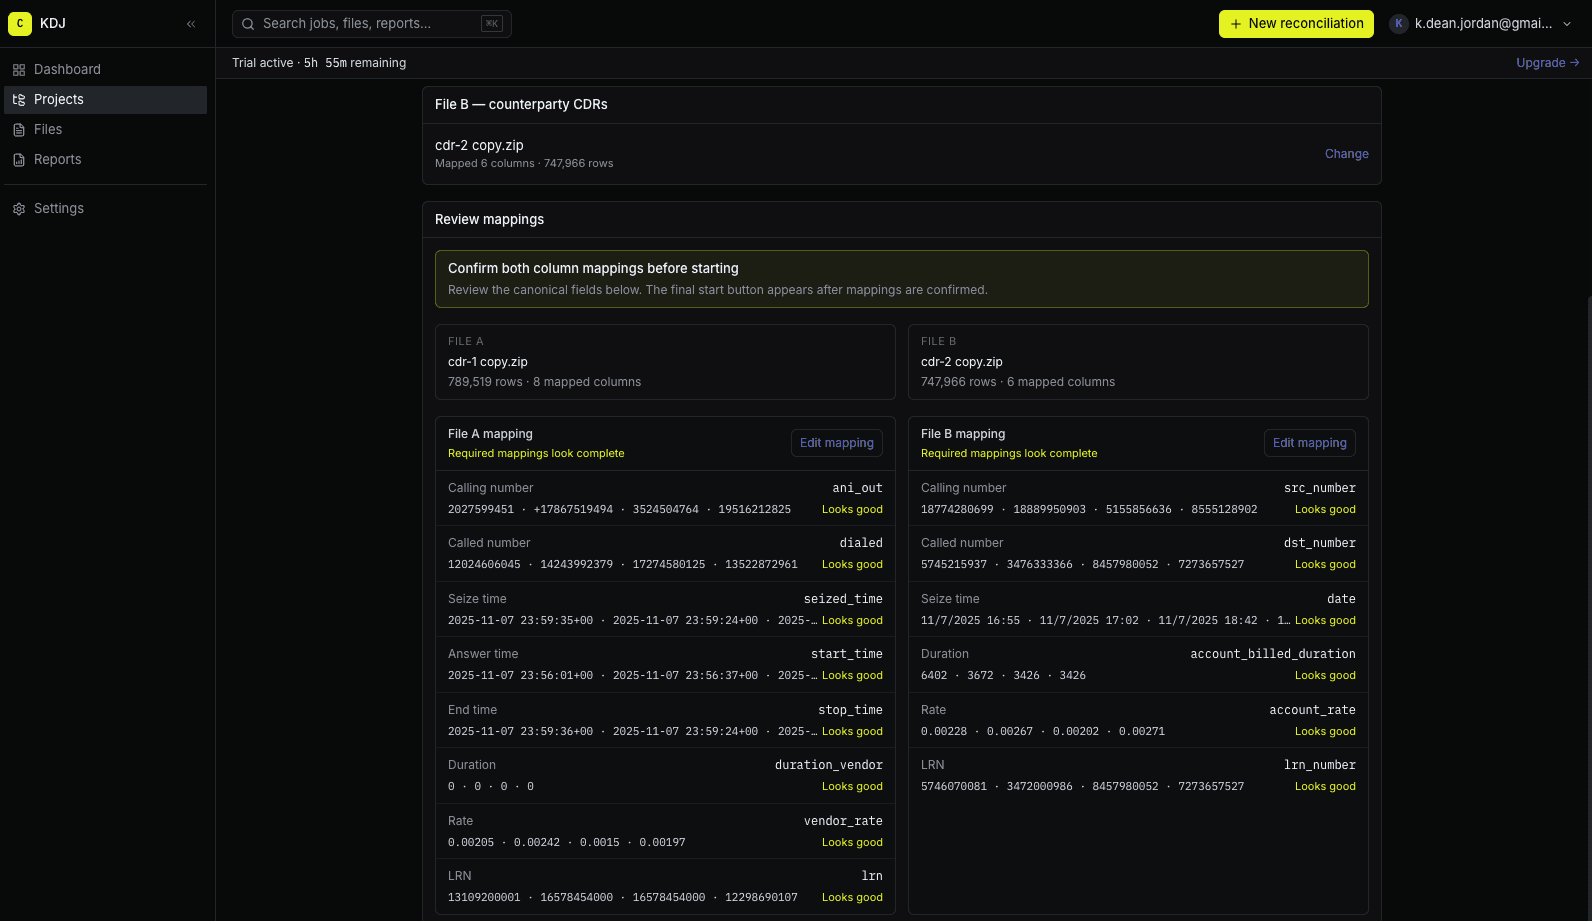This screenshot has width=1592, height=921.
Task: Click k.dean.jordan account email
Action: (x=1483, y=24)
